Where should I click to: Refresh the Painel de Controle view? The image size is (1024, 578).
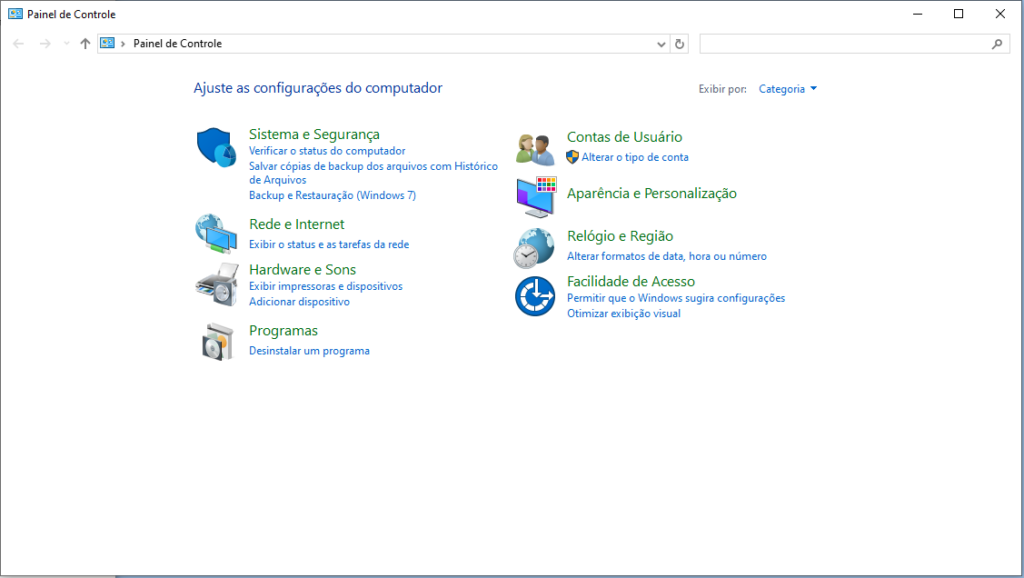click(x=679, y=44)
